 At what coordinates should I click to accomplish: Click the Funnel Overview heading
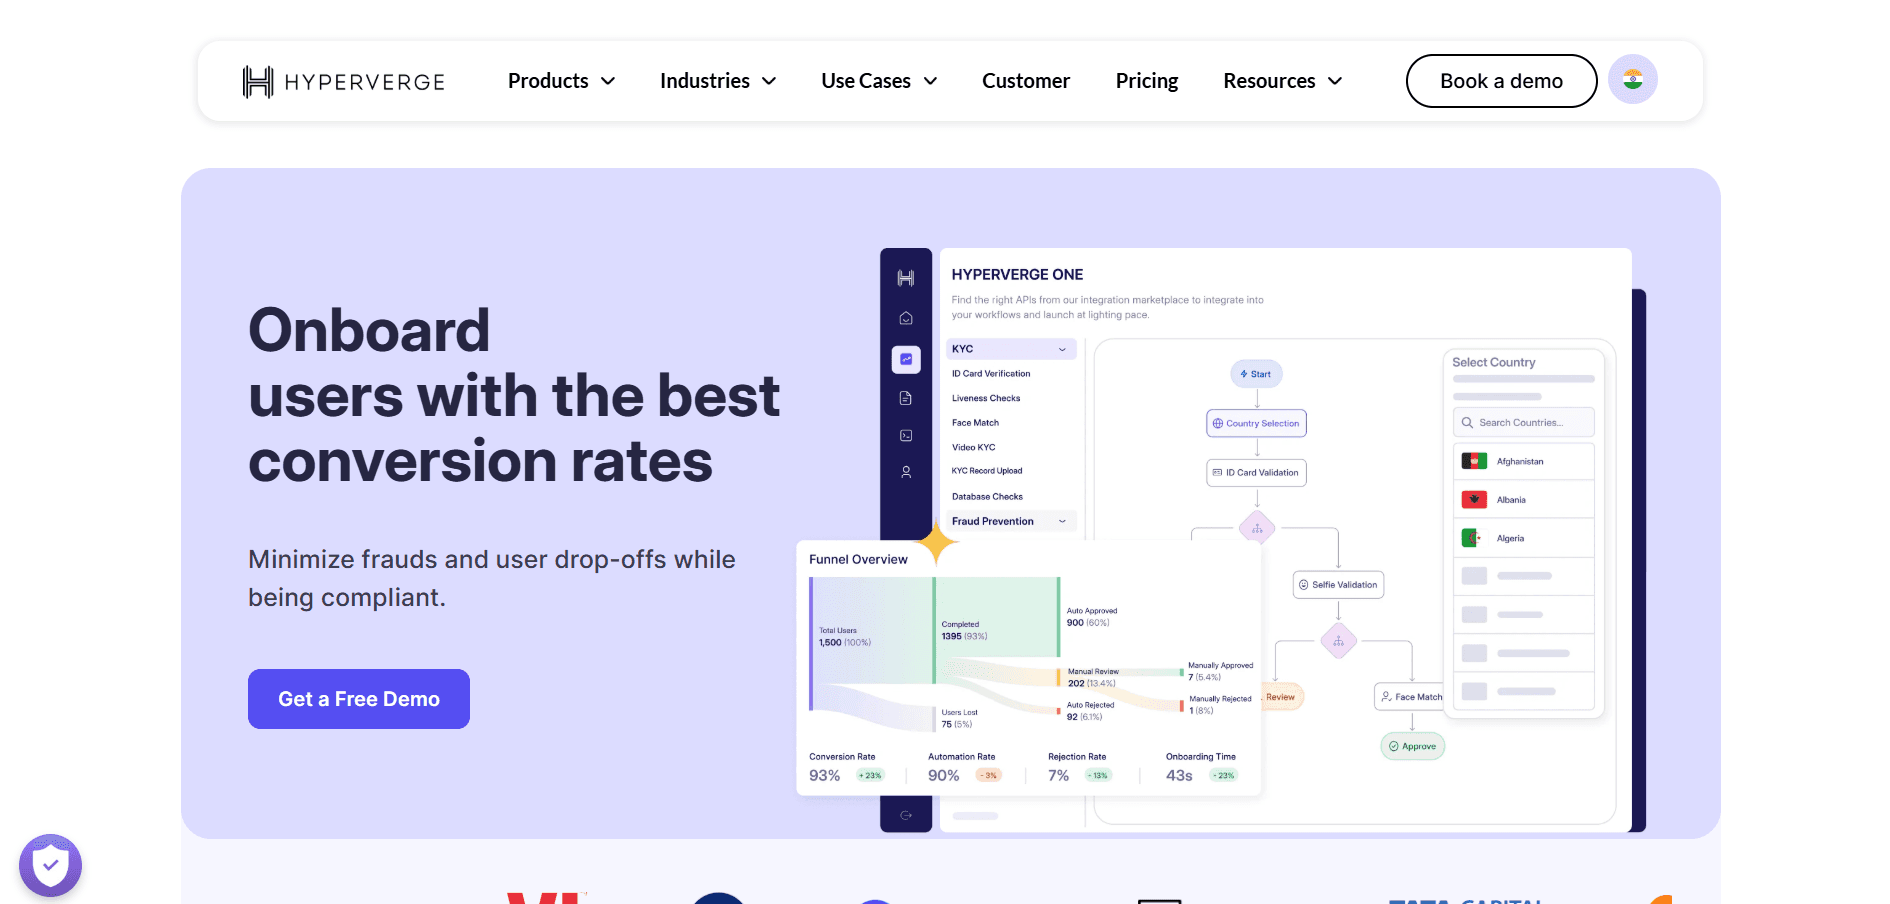pos(858,560)
